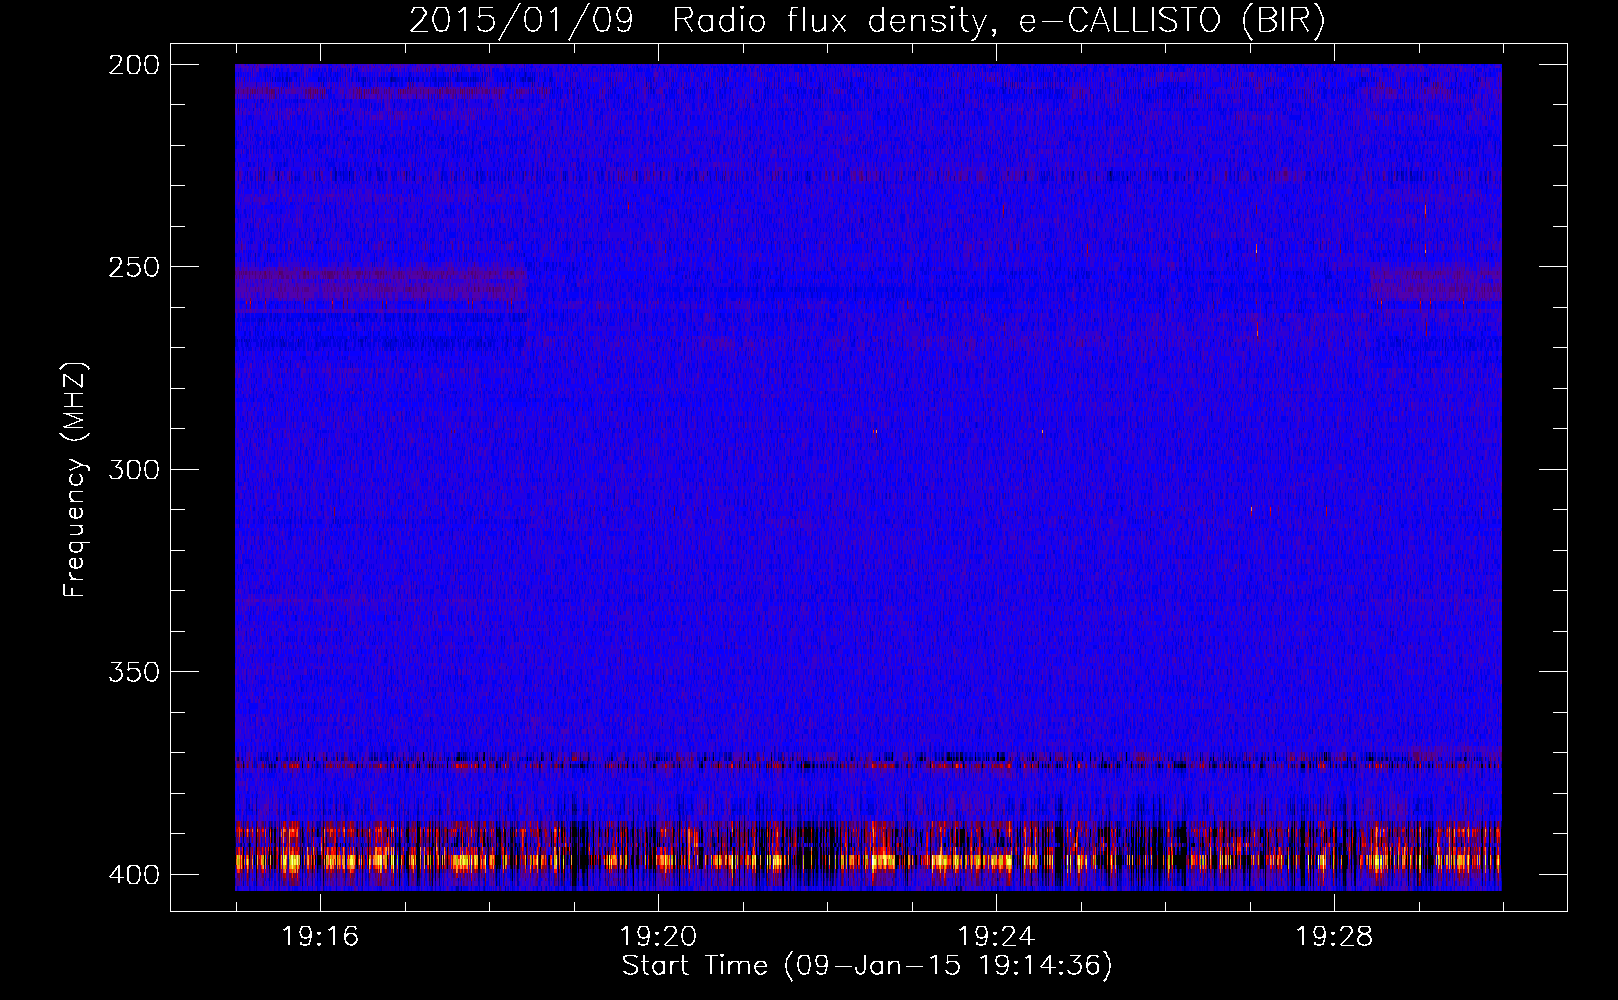The image size is (1618, 1000).
Task: Select the 400 frequency axis label
Action: pyautogui.click(x=134, y=874)
